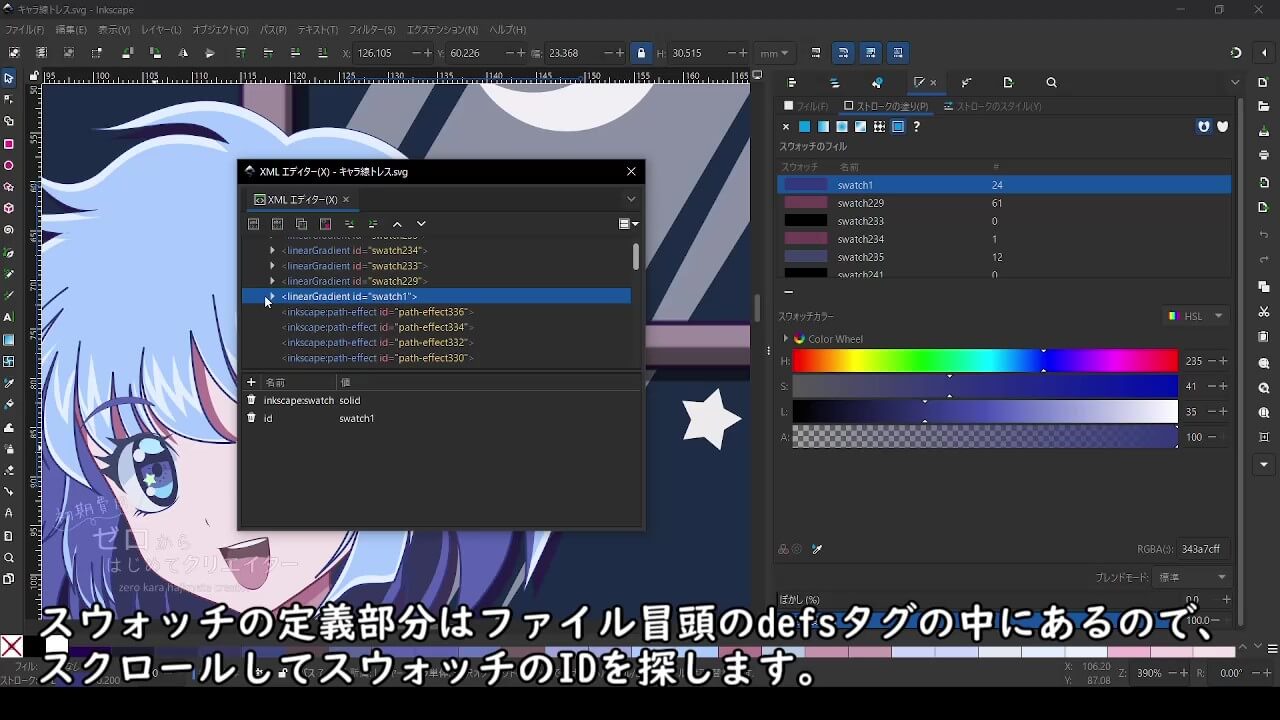Viewport: 1280px width, 720px height.
Task: Click Cut scissors icon in command bar
Action: [1264, 313]
